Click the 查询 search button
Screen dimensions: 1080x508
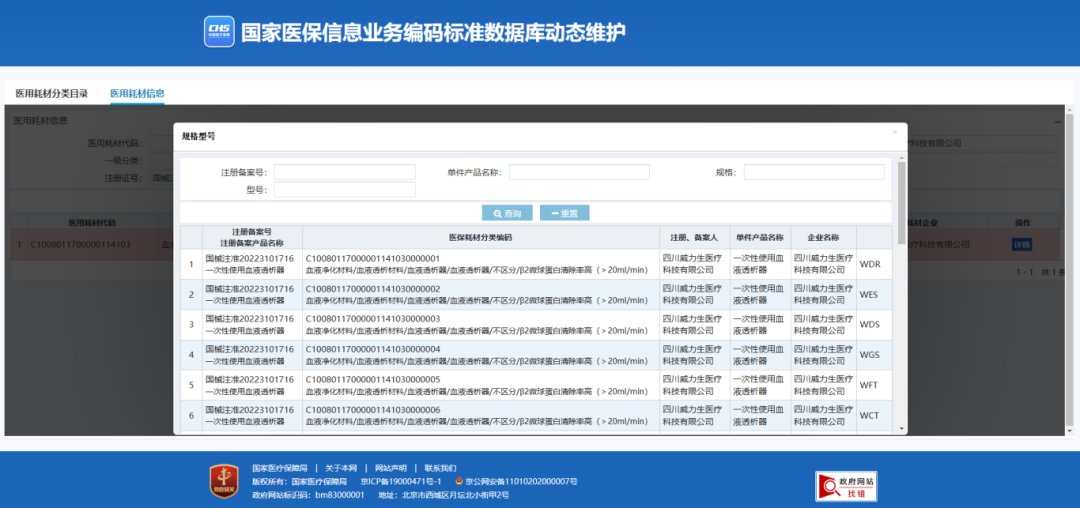click(507, 213)
